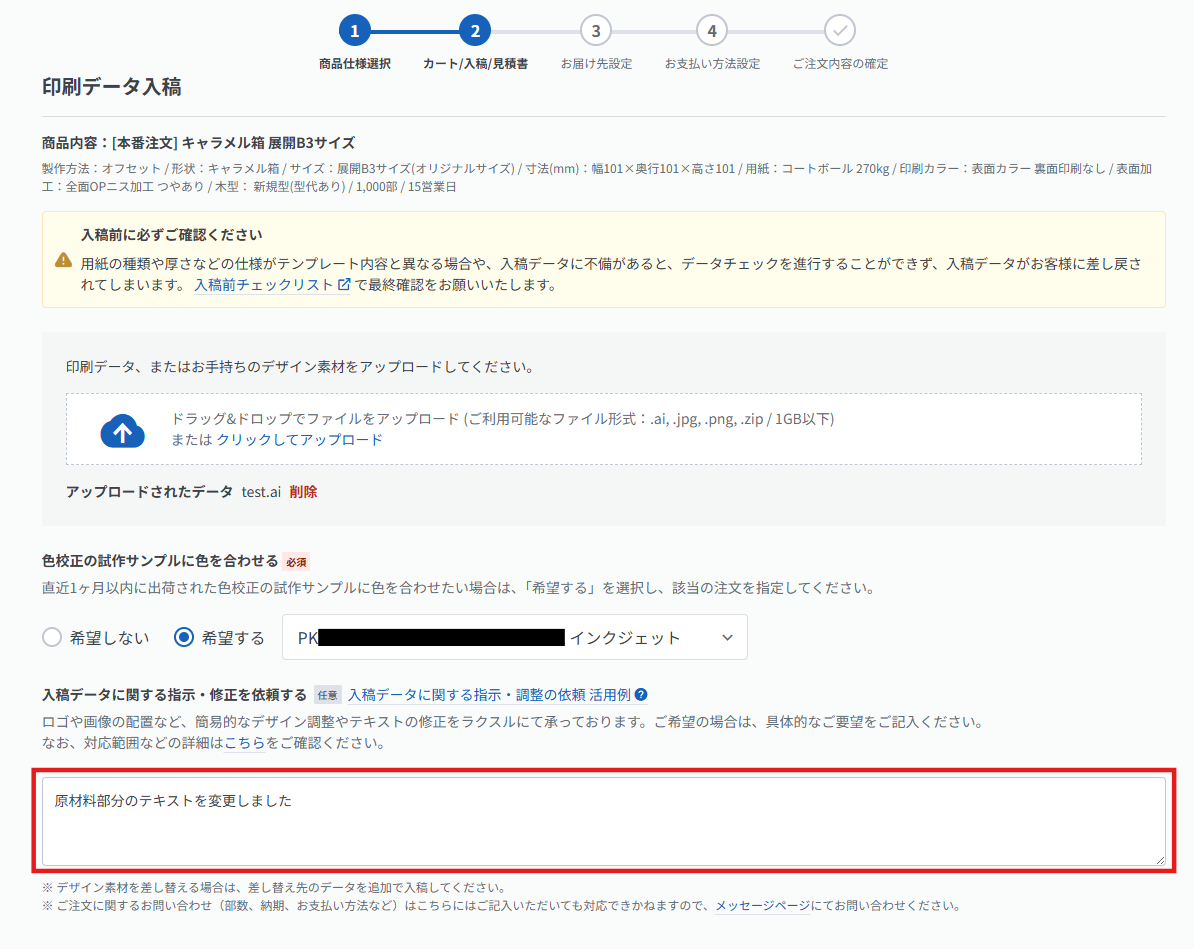The width and height of the screenshot is (1194, 949).
Task: Select the 希望する radio button
Action: click(x=184, y=637)
